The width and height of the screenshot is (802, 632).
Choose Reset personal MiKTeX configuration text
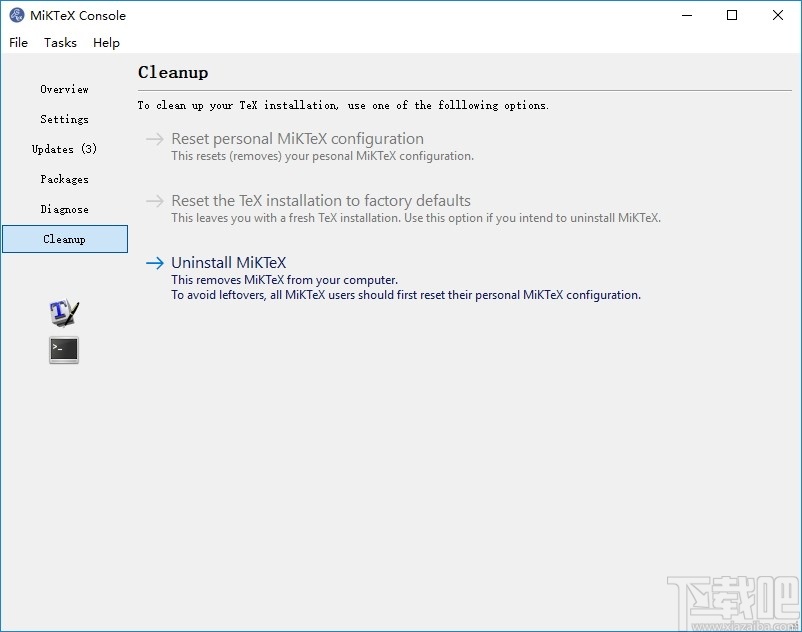tap(297, 139)
